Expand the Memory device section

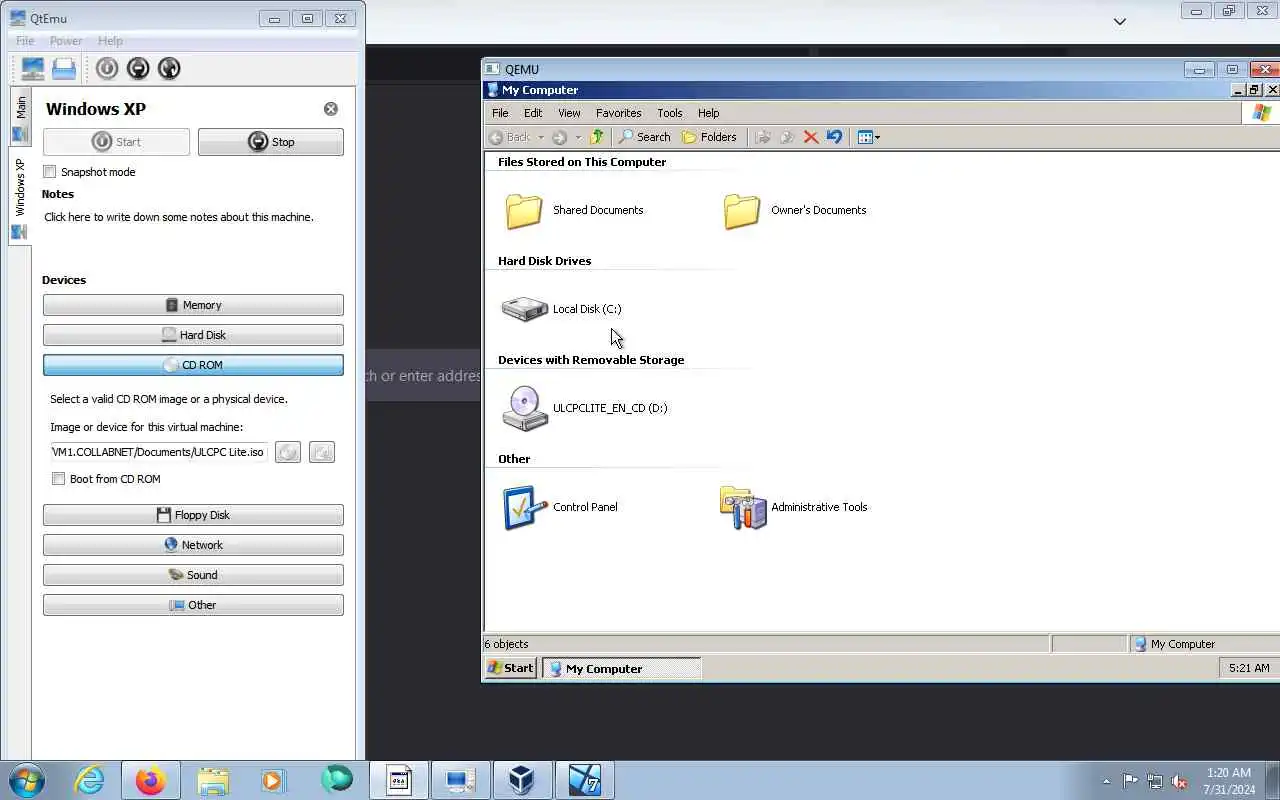click(x=193, y=305)
